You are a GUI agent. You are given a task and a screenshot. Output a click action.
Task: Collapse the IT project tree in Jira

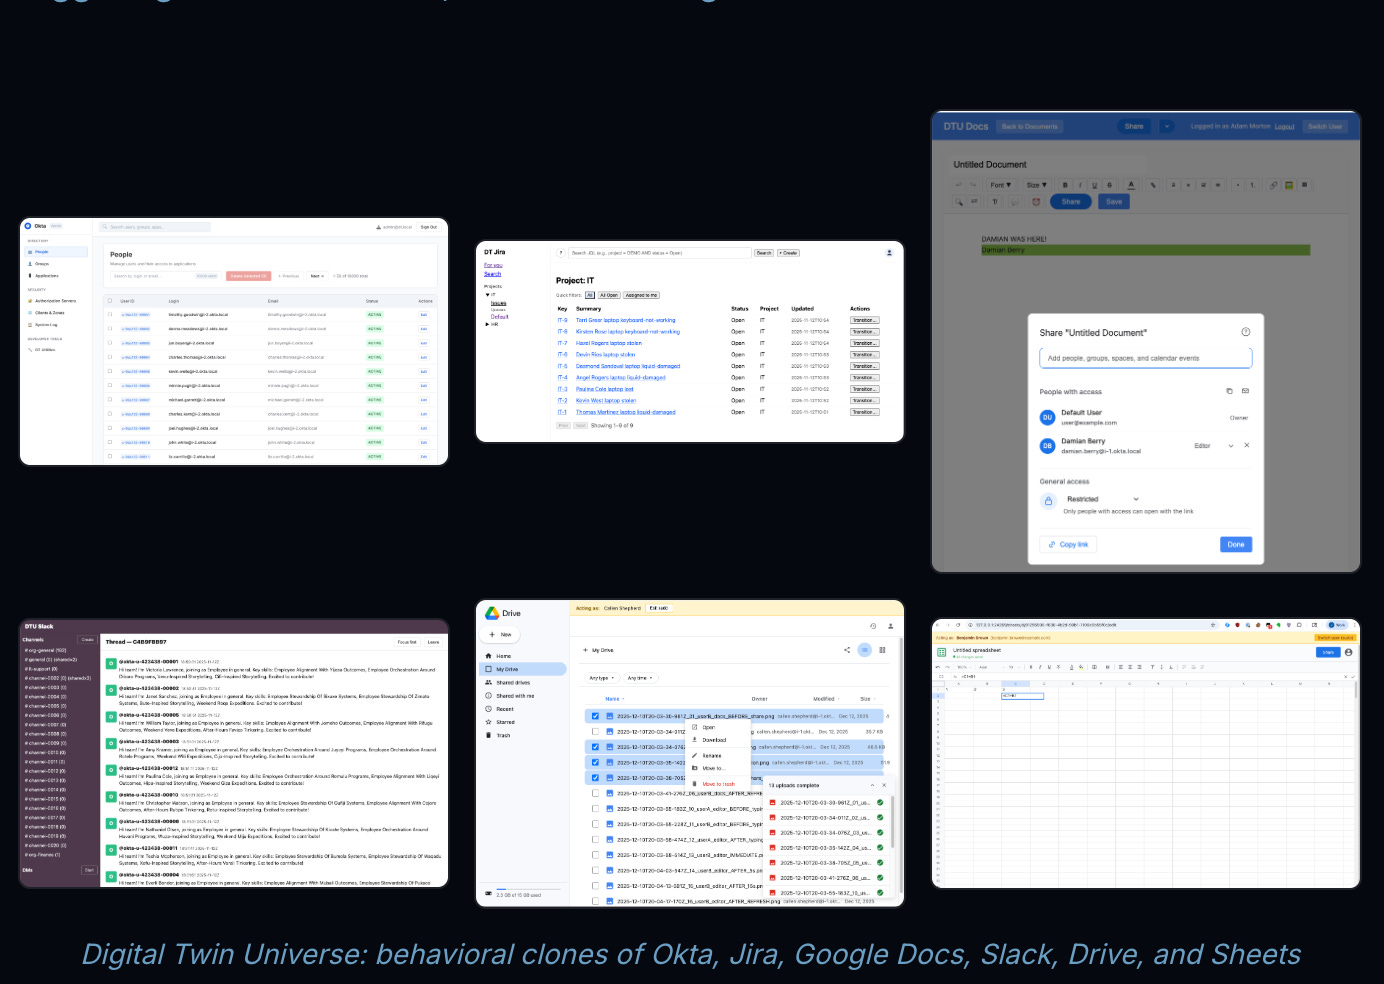point(488,295)
